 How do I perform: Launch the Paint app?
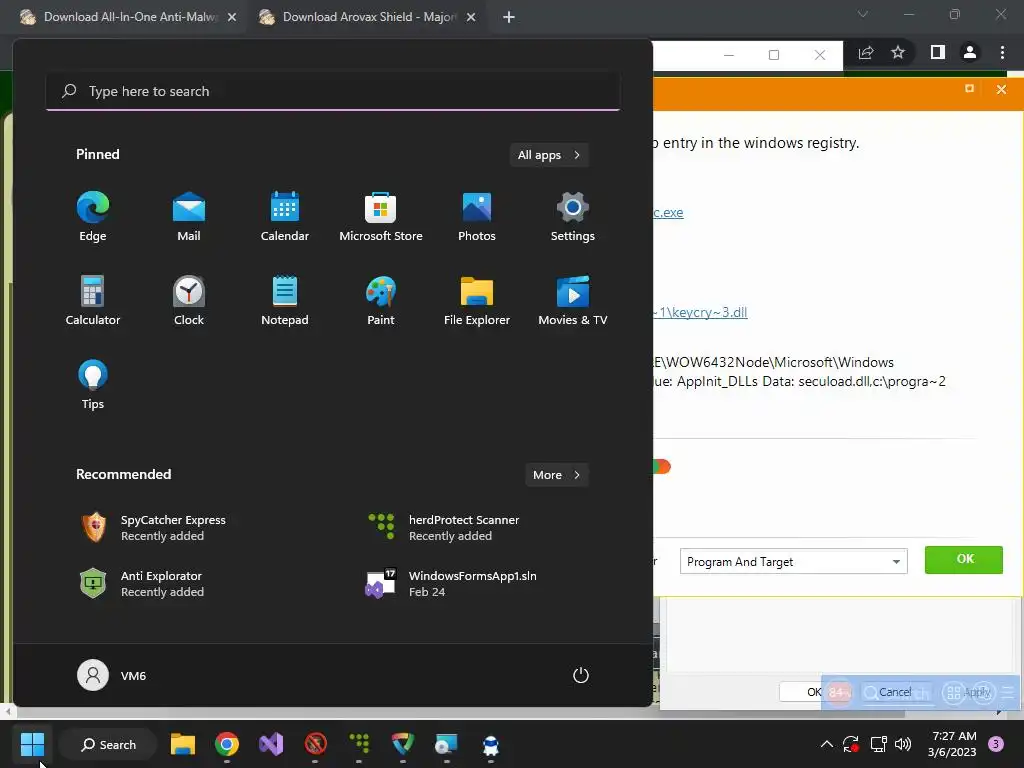coord(381,300)
